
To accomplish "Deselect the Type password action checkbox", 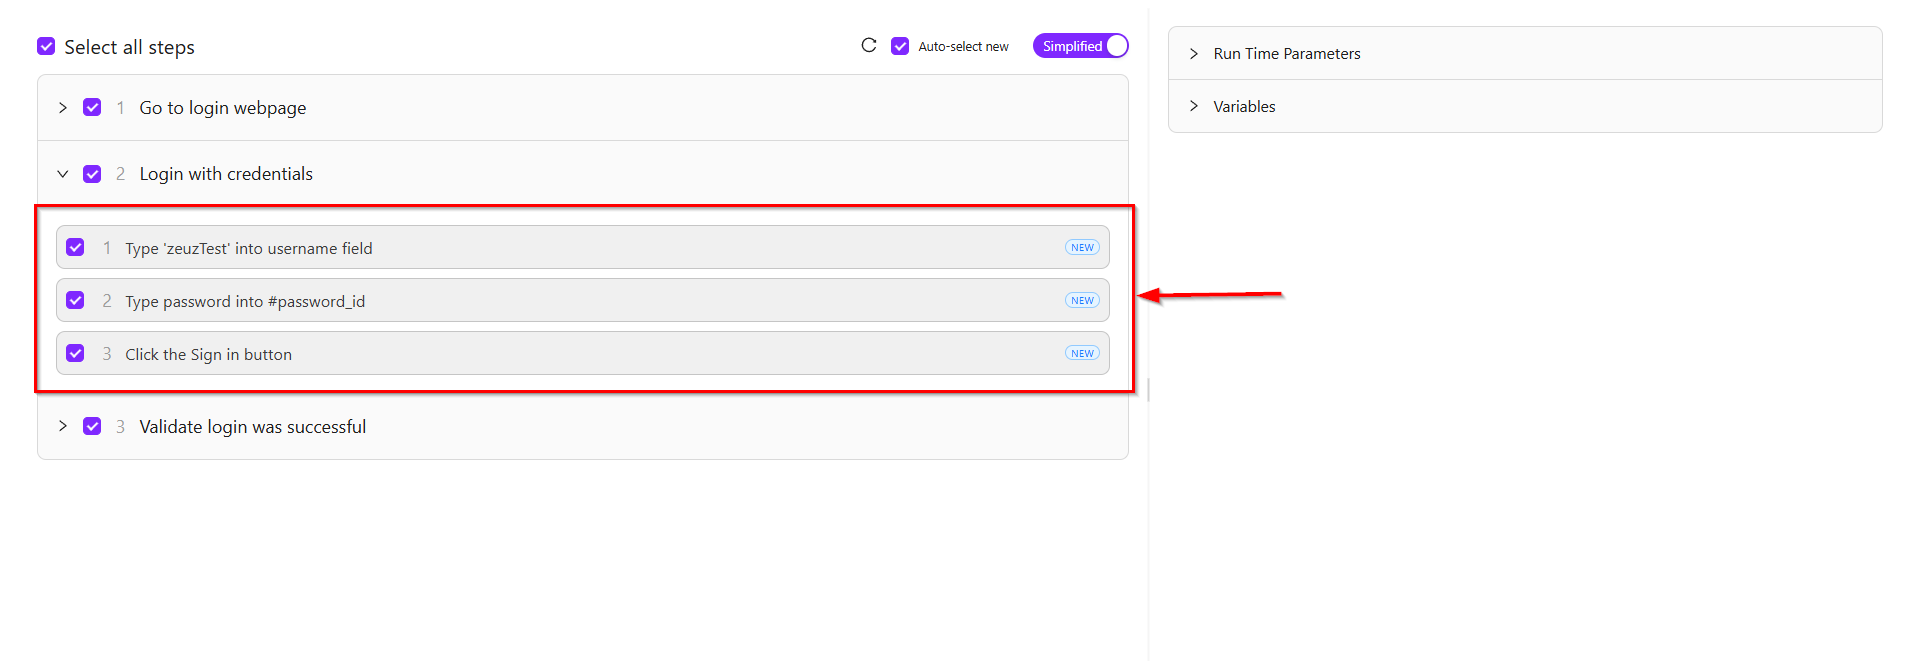I will pyautogui.click(x=75, y=300).
